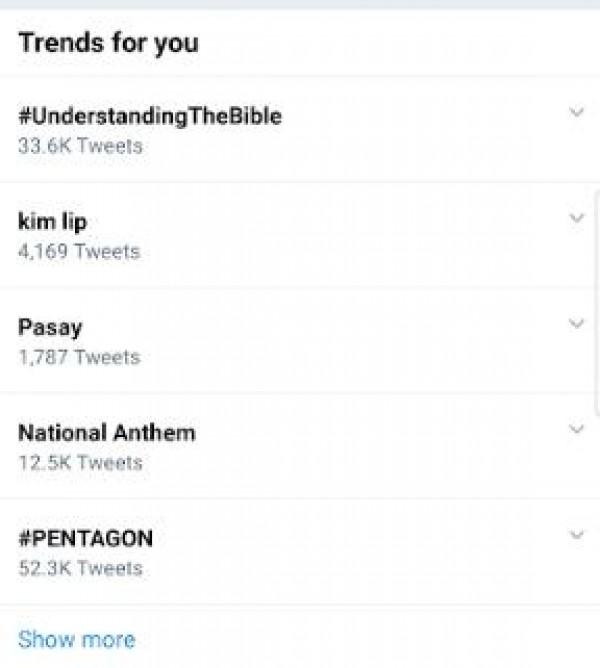Click the 12.5K Tweets count

point(81,463)
